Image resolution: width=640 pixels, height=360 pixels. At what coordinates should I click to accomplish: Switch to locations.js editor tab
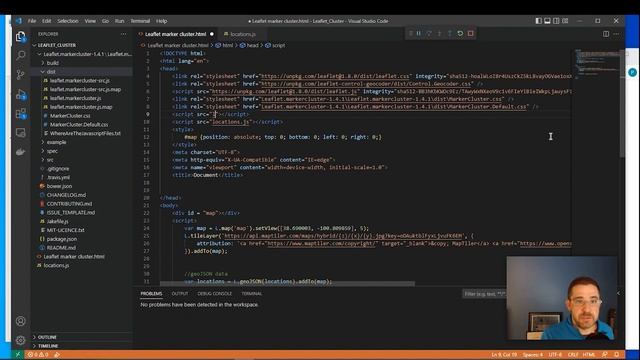click(x=242, y=34)
